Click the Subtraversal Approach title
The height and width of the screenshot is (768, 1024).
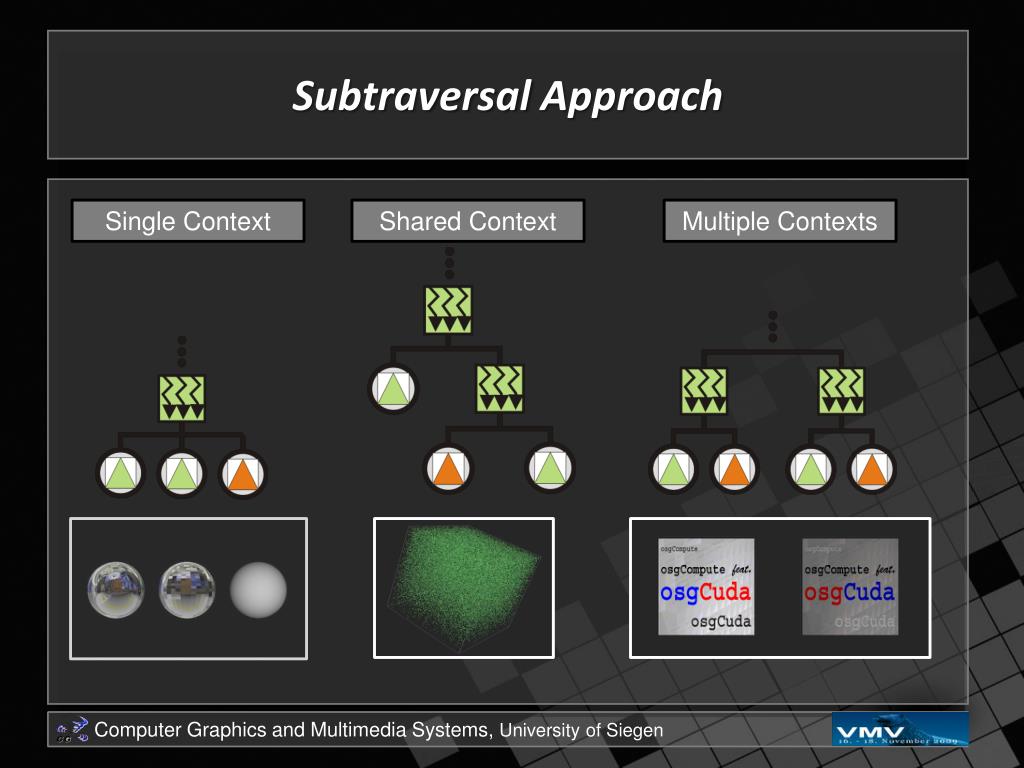click(x=507, y=96)
